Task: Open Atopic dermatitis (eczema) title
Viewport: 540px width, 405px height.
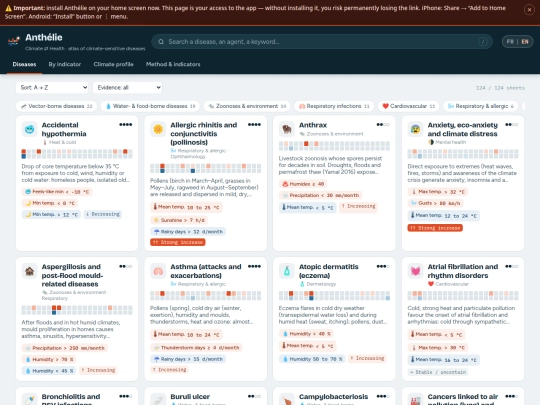Action: (x=329, y=271)
